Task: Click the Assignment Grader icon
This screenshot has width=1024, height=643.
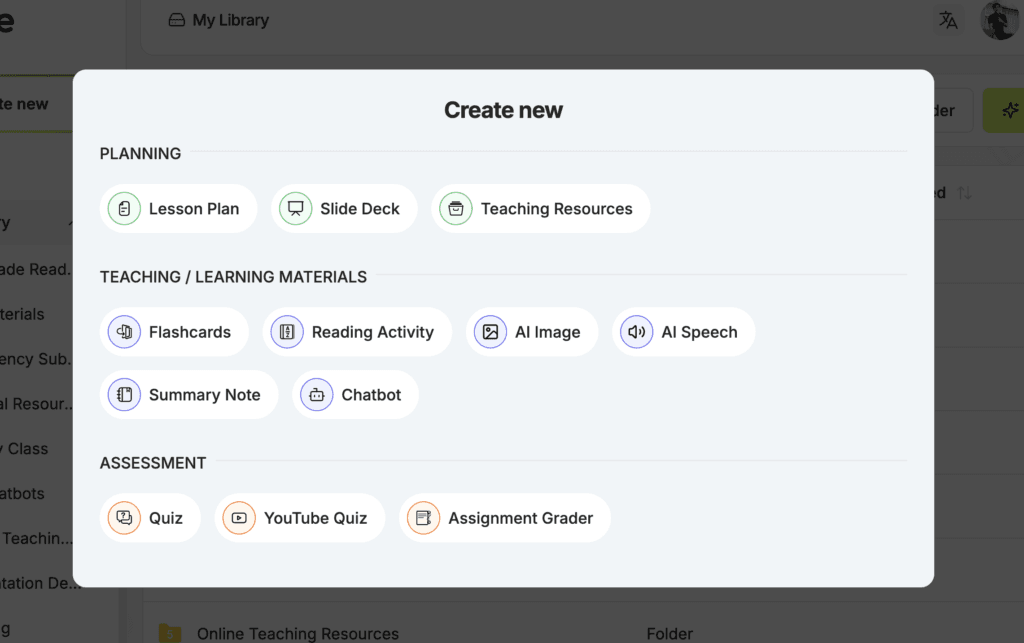Action: [x=423, y=518]
